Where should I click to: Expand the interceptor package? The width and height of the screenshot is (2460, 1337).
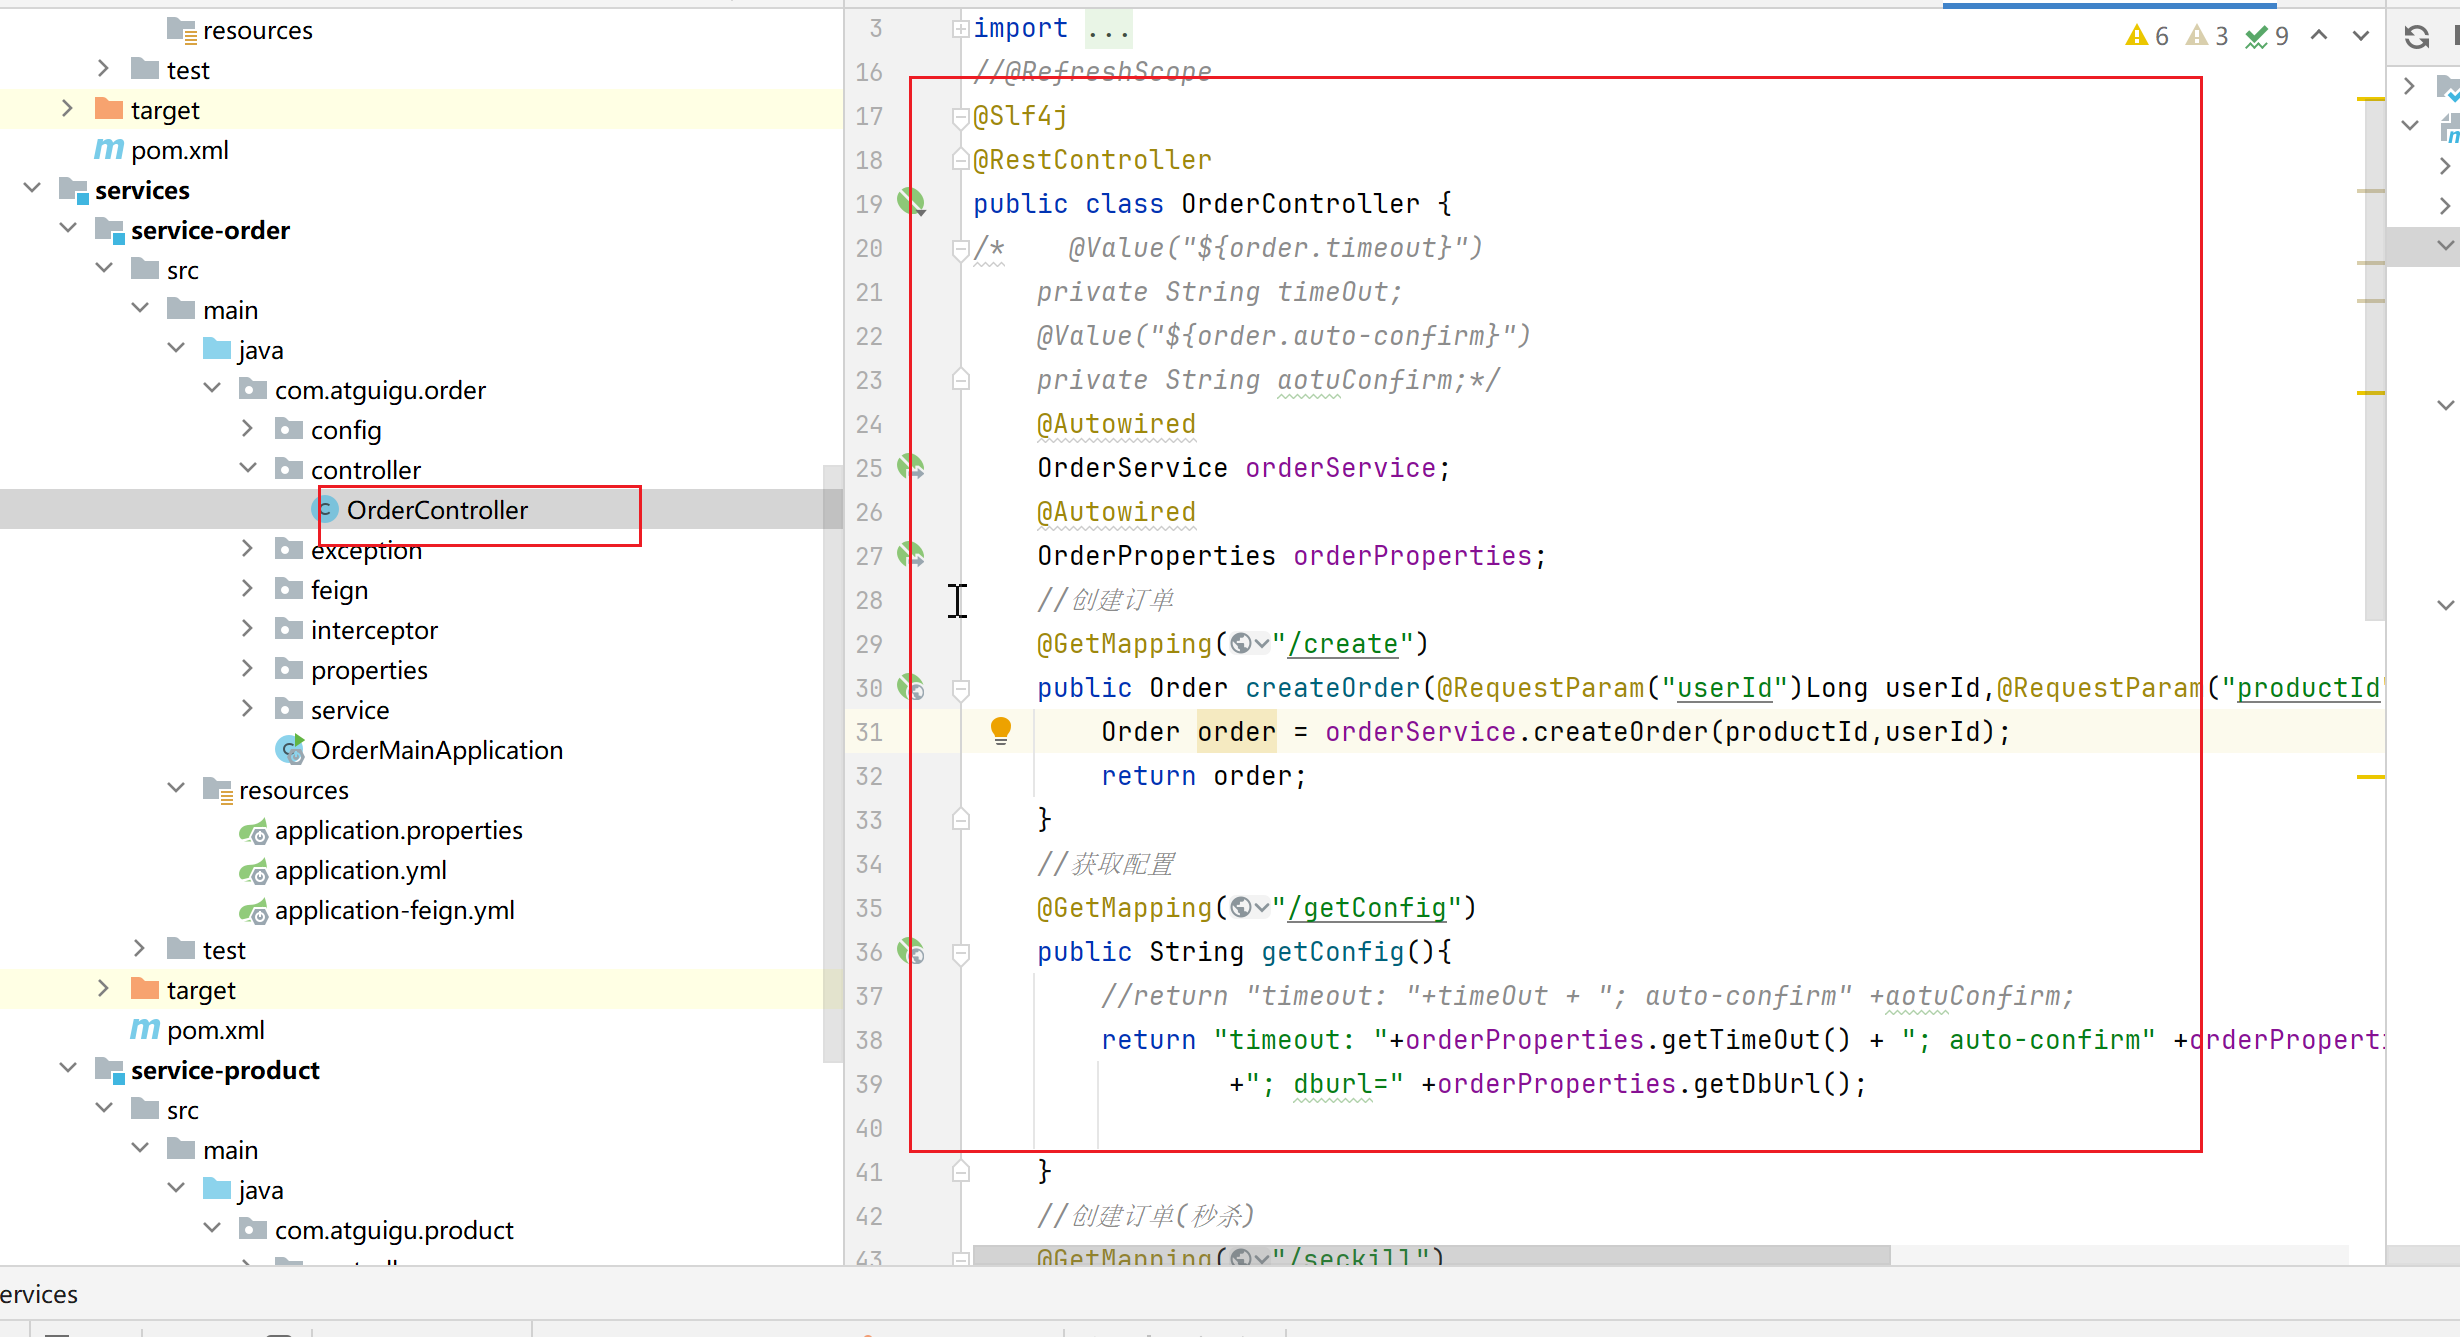248,629
